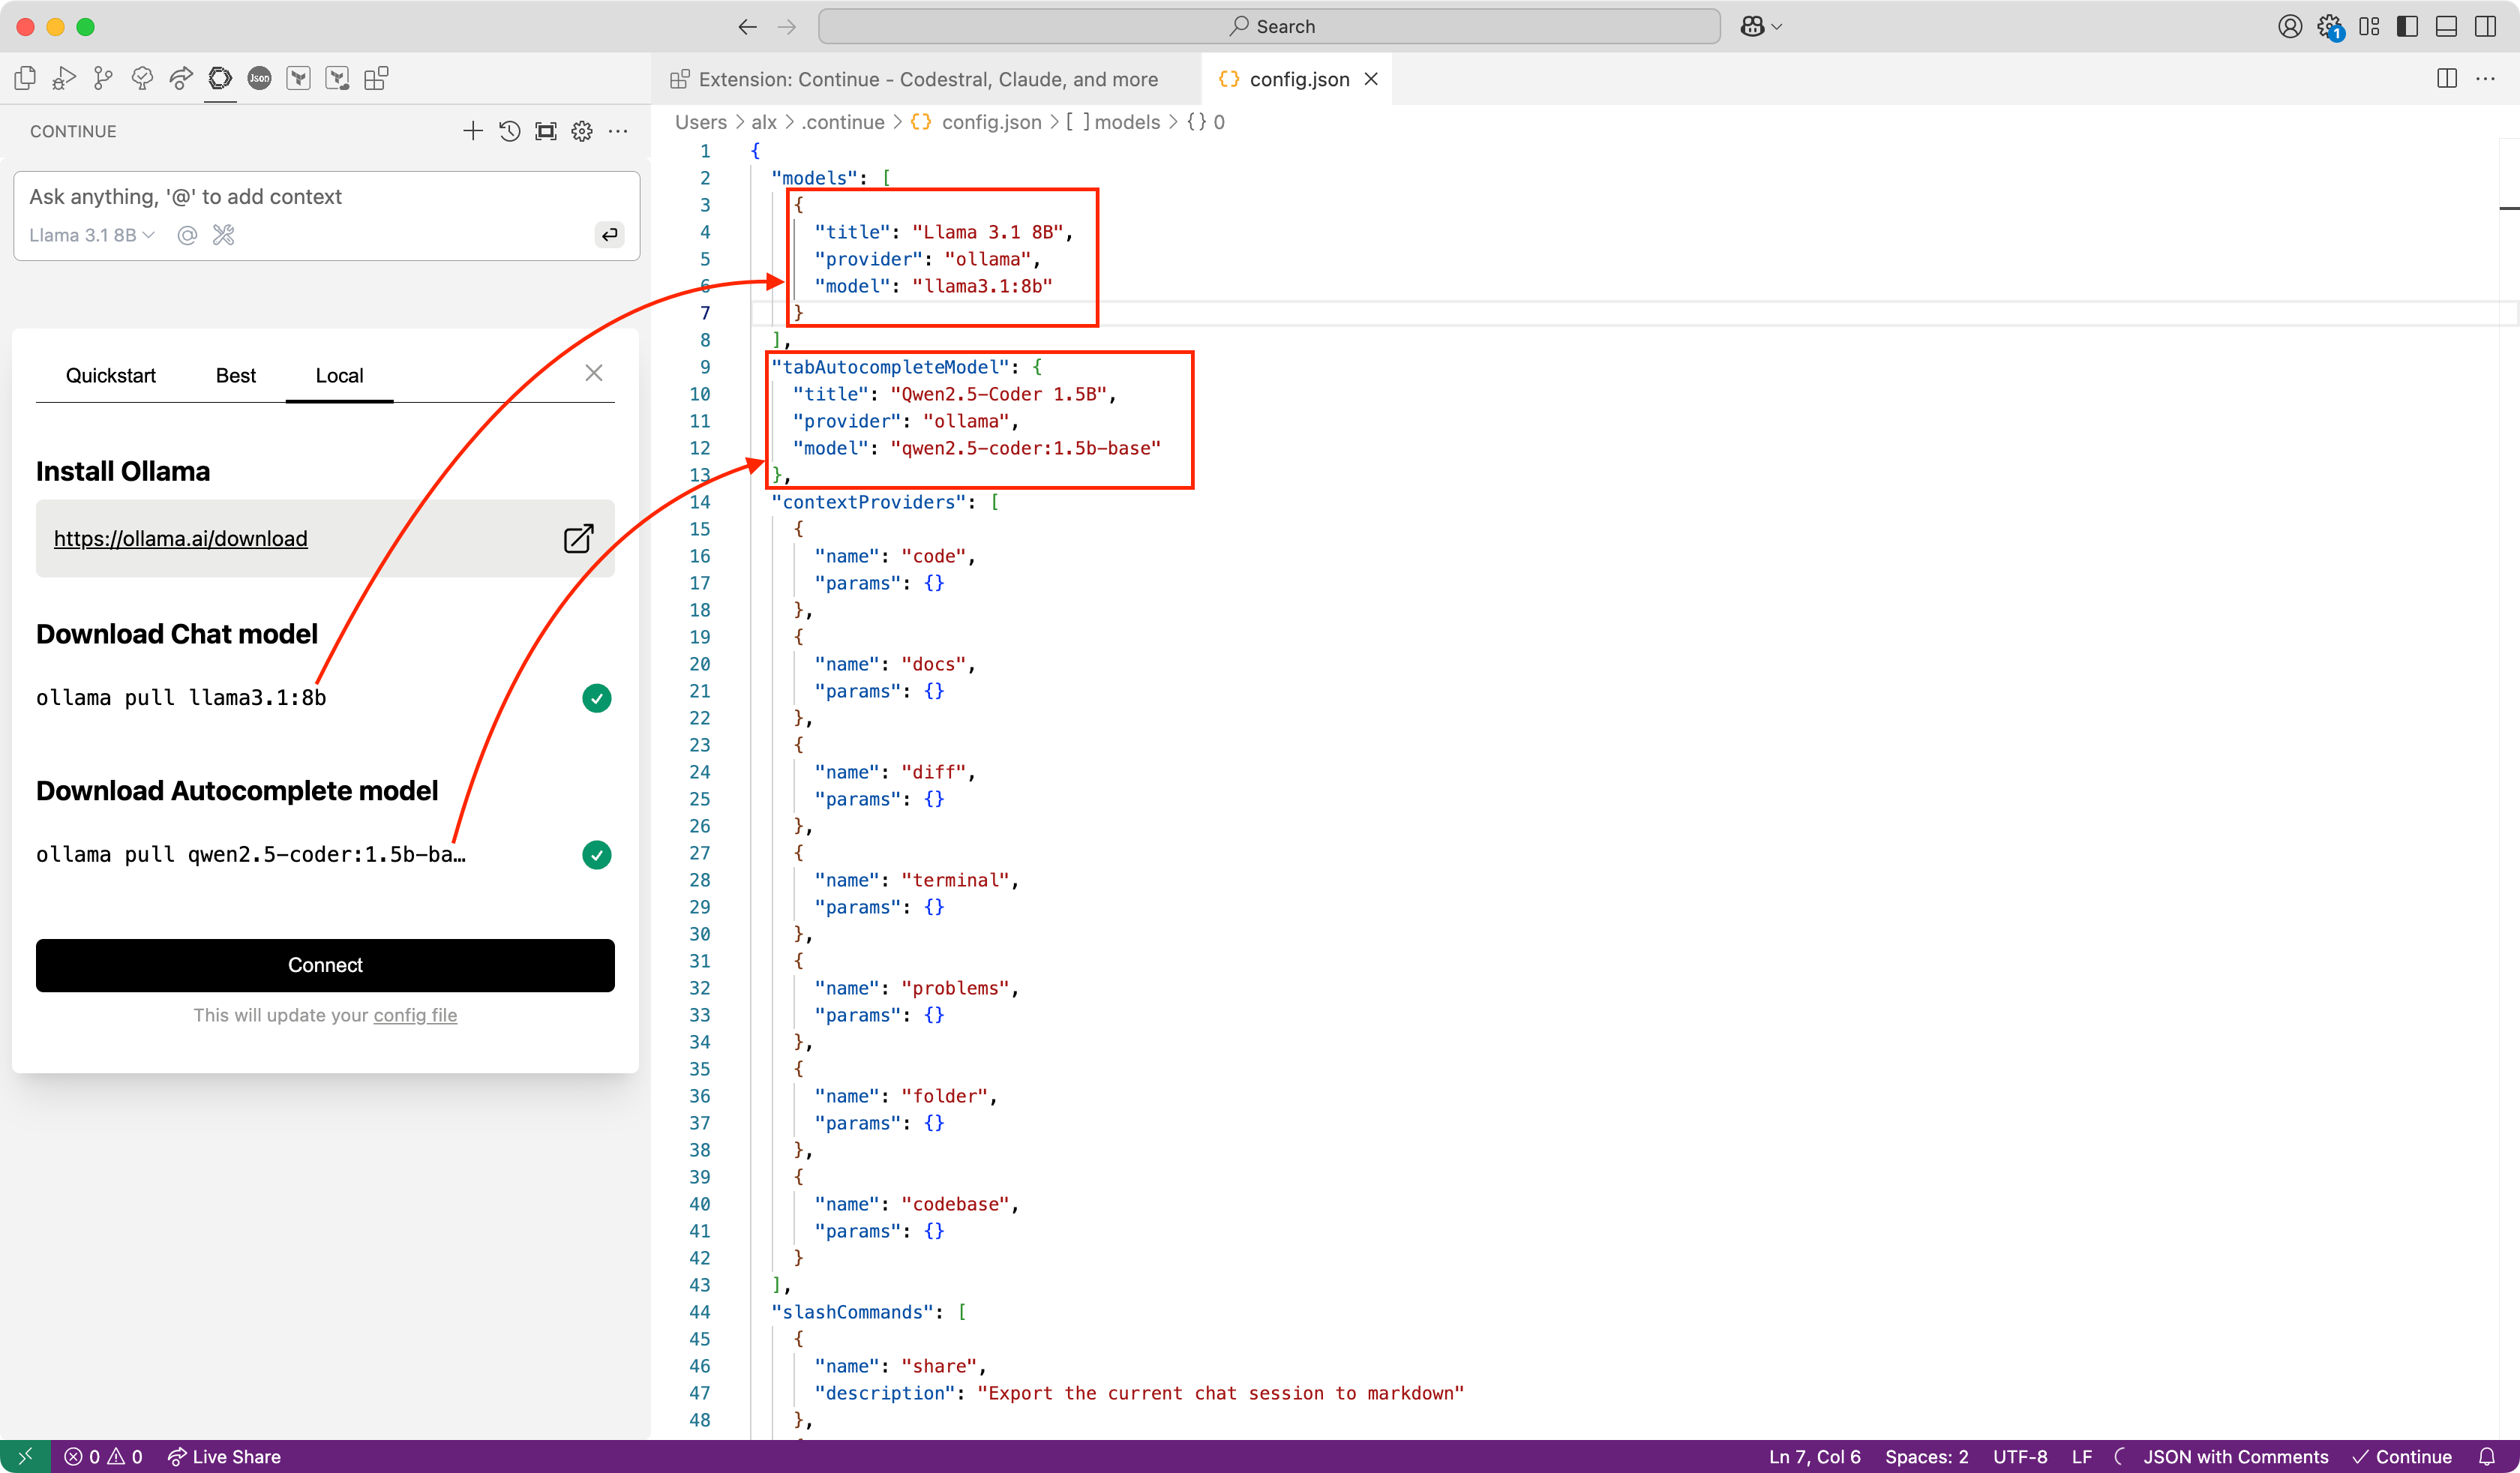Click the Ask anything chat input
This screenshot has width=2520, height=1473.
(x=300, y=197)
